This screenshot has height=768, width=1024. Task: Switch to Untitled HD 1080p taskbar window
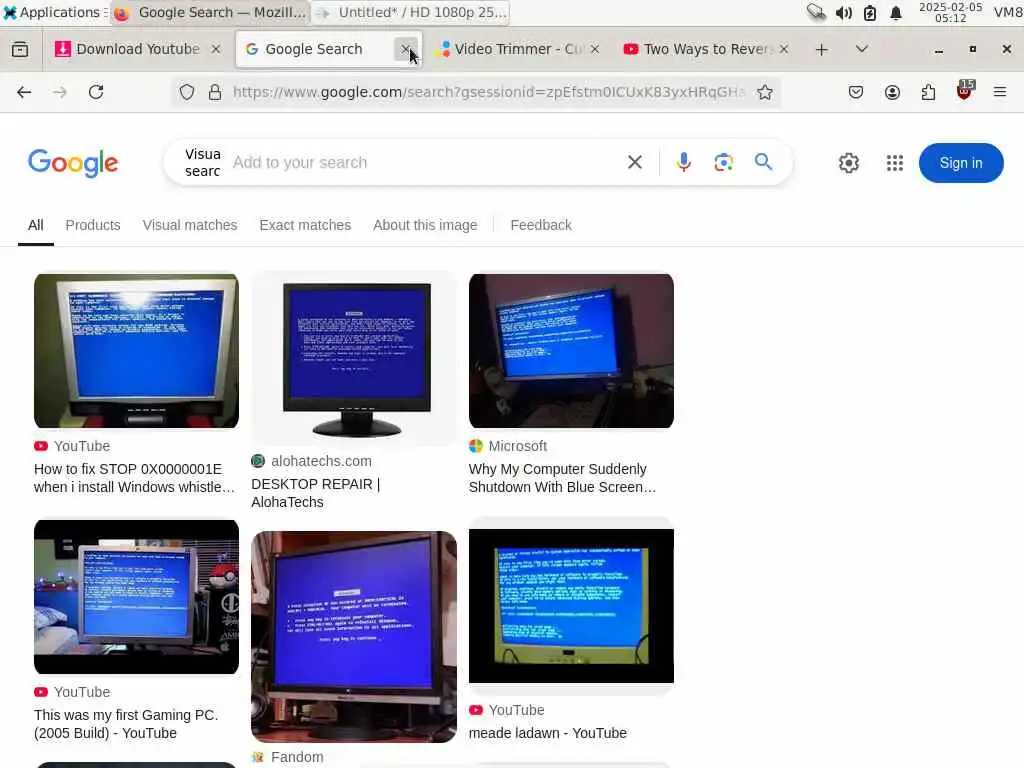coord(410,12)
